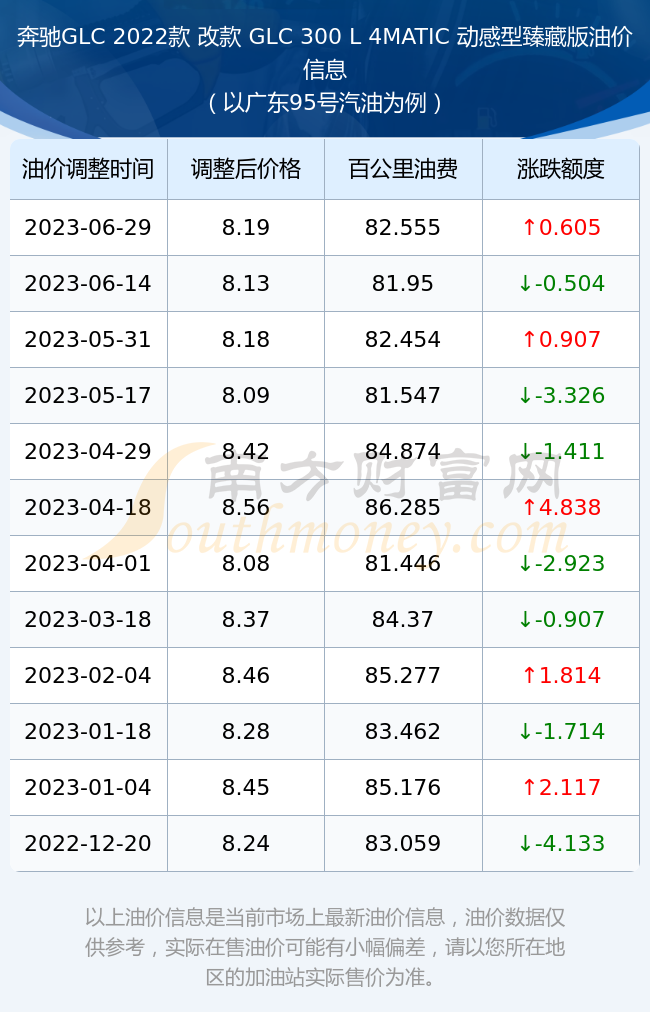Click the 涨跌额度 column header

pos(561,169)
